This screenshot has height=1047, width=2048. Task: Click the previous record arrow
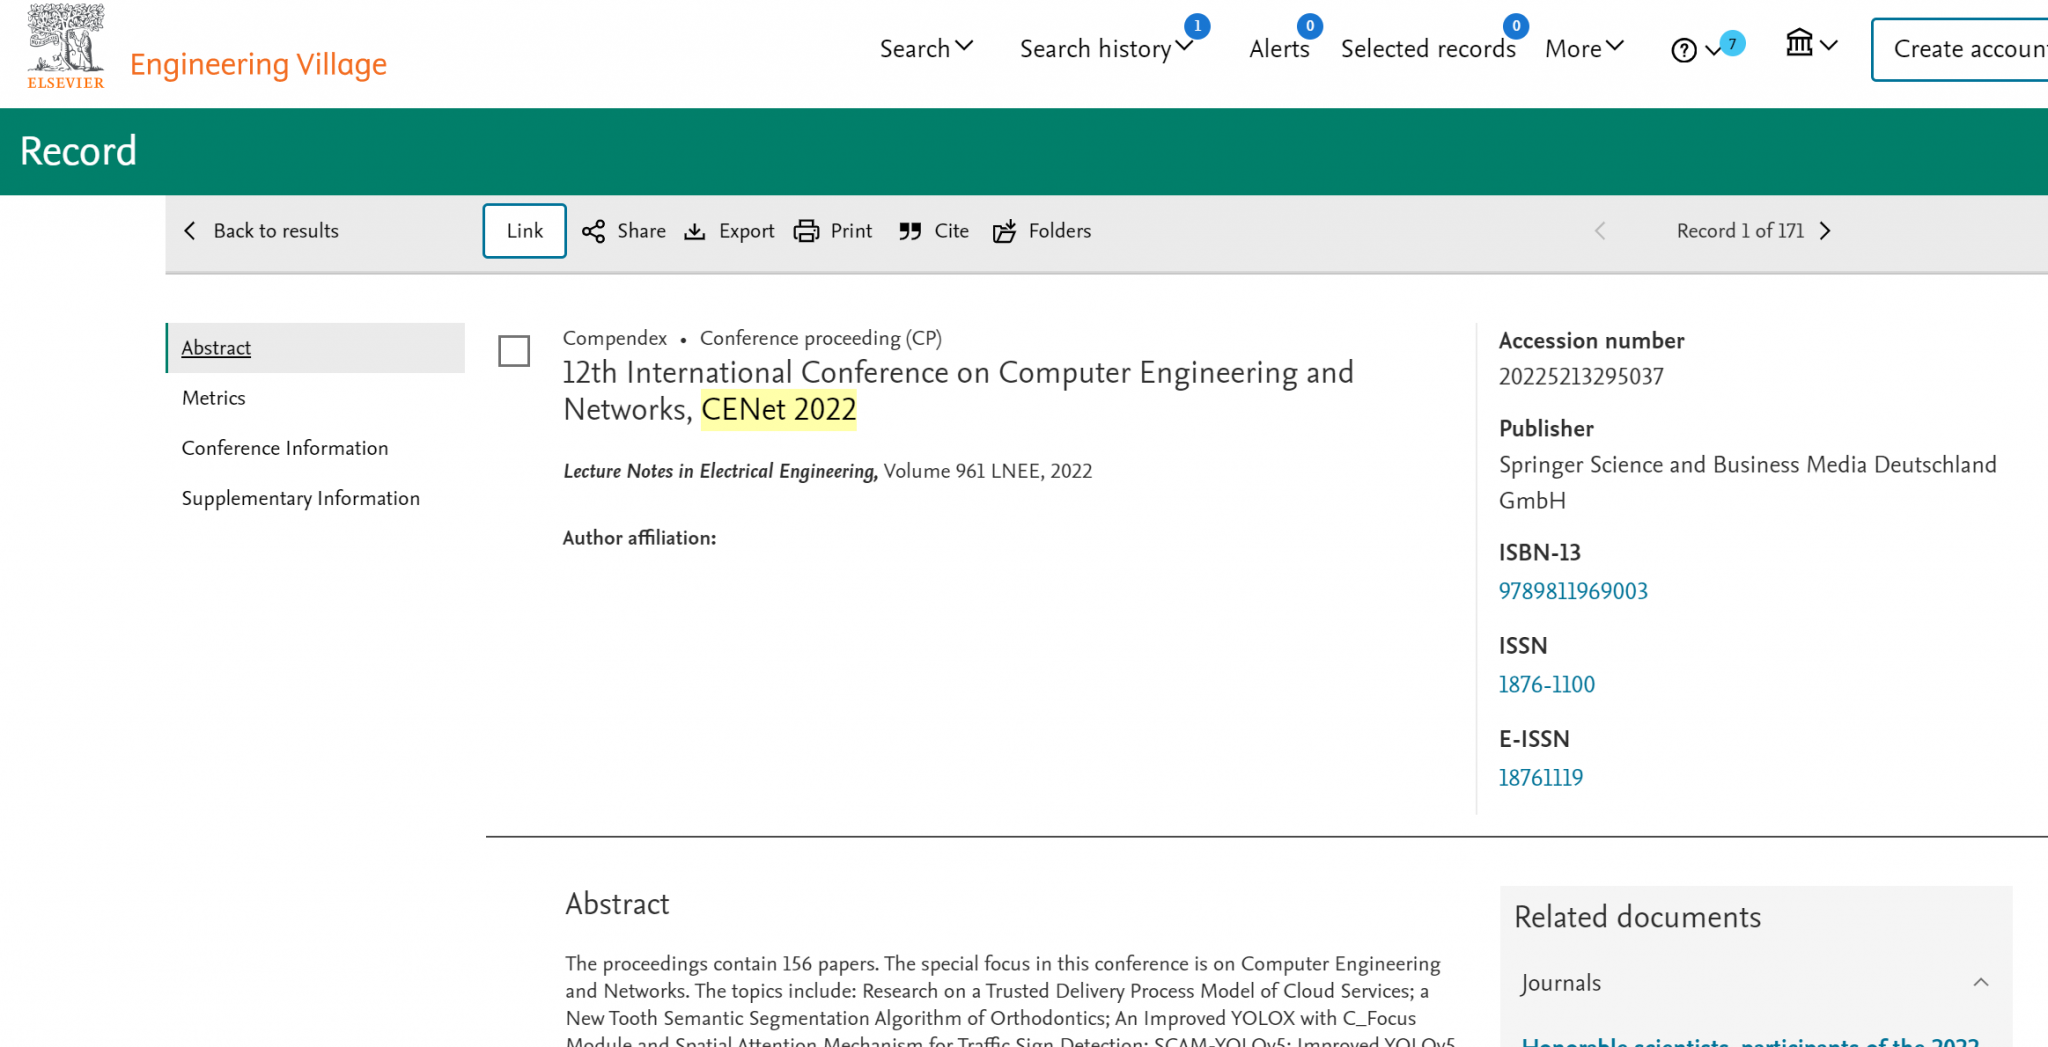click(x=1600, y=231)
